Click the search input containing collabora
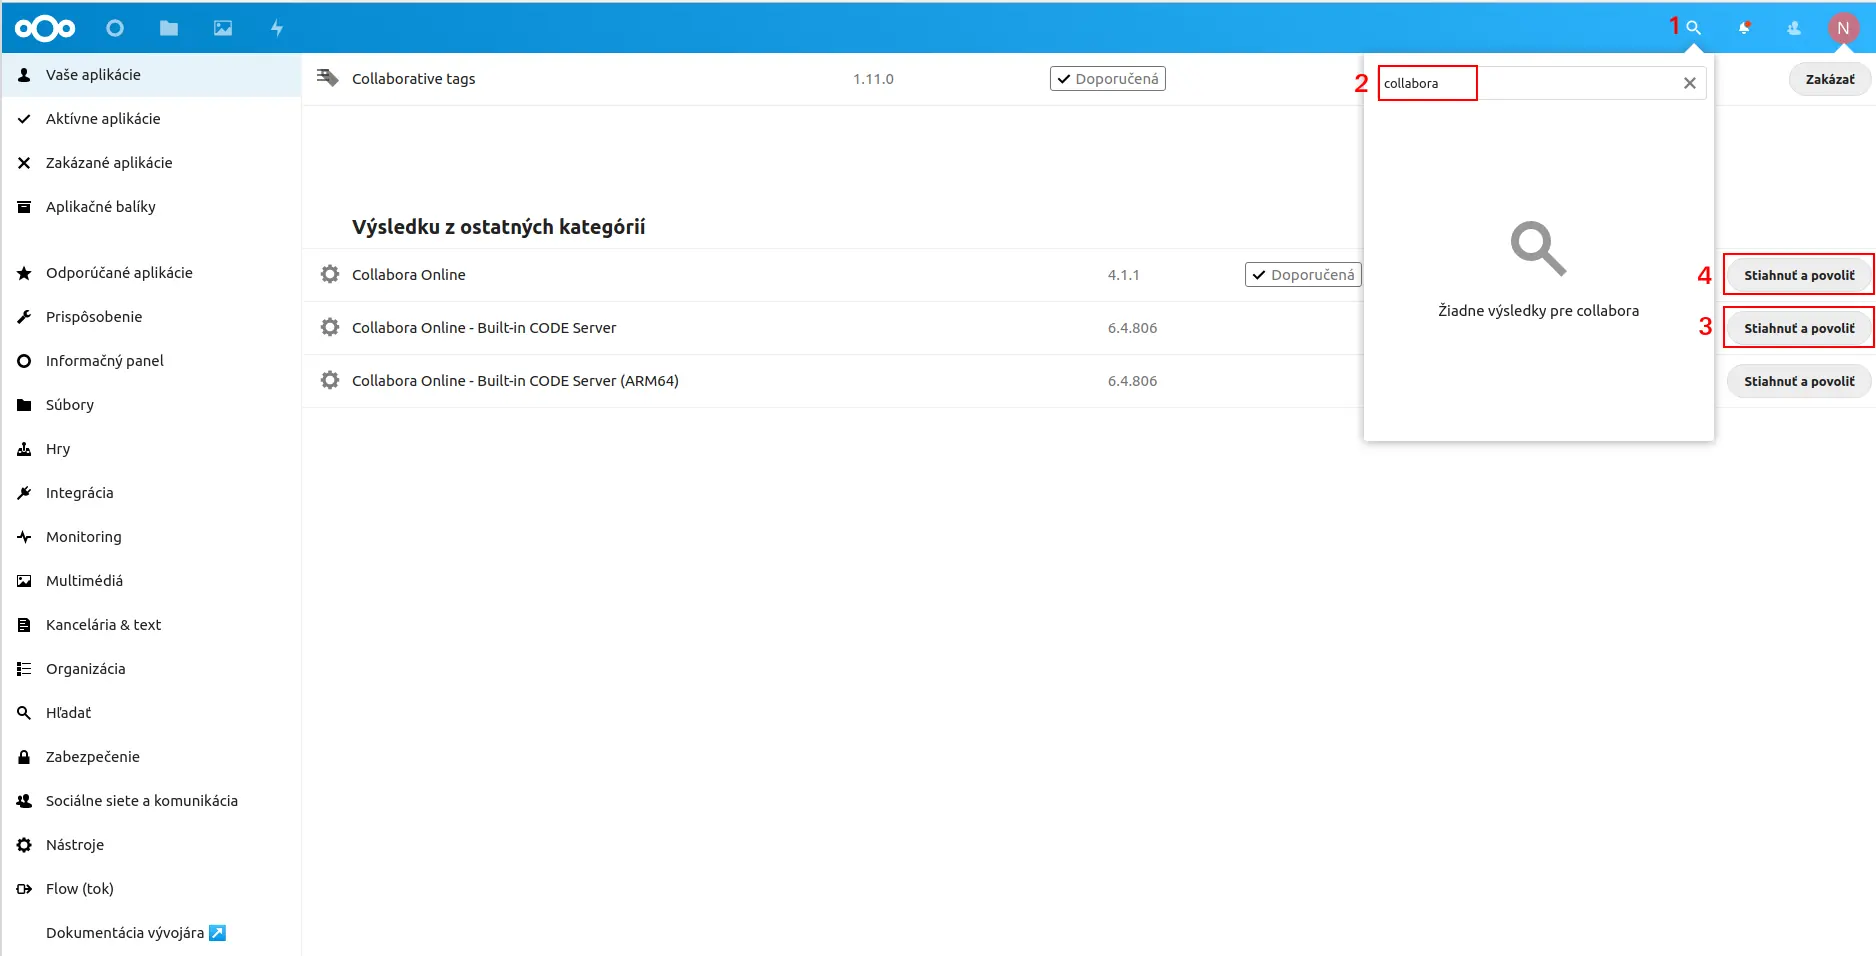1876x956 pixels. pyautogui.click(x=1540, y=83)
